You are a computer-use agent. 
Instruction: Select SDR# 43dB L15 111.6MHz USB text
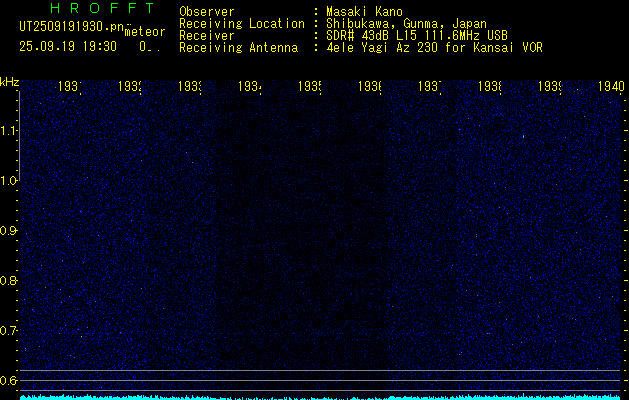417,36
